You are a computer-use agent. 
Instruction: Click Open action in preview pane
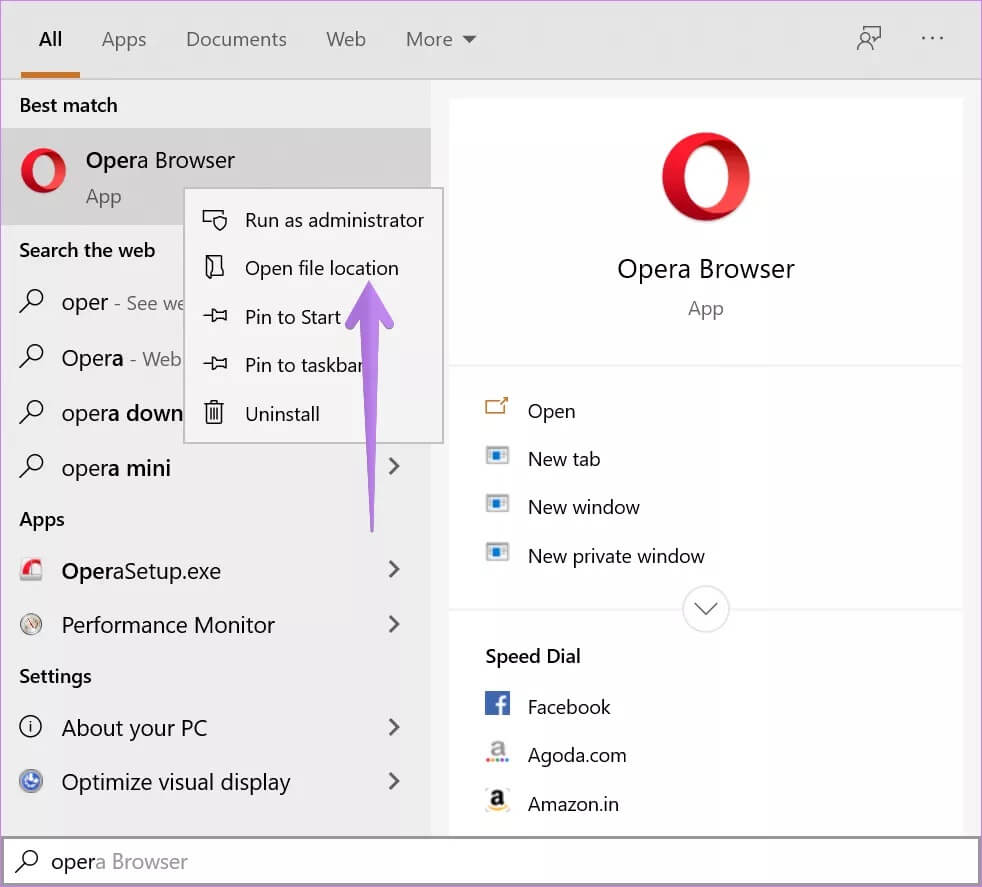(x=551, y=412)
